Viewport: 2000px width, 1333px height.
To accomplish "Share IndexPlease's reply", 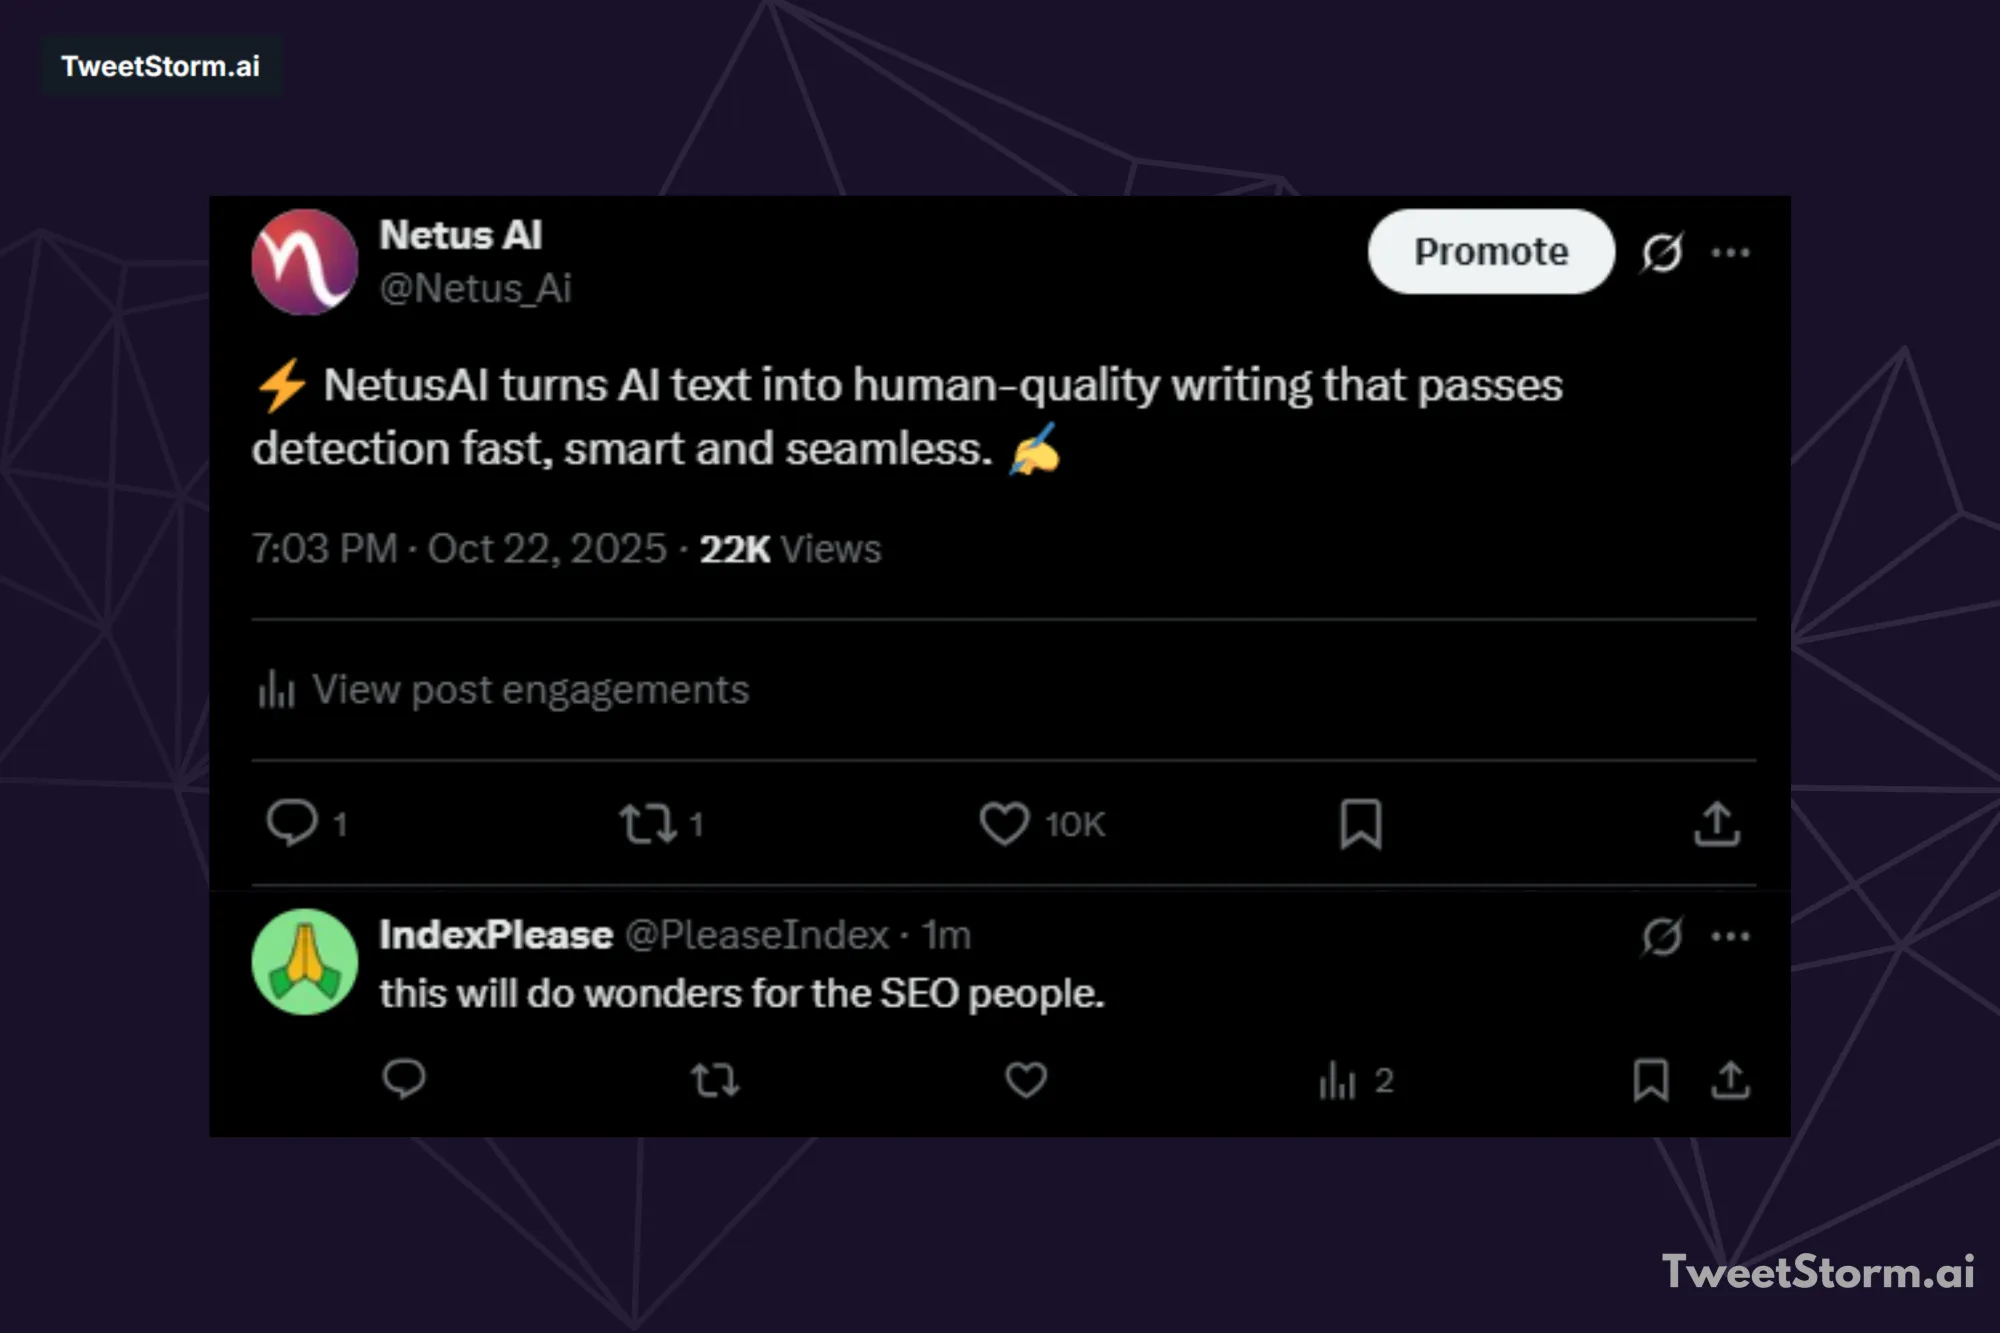I will click(1731, 1080).
